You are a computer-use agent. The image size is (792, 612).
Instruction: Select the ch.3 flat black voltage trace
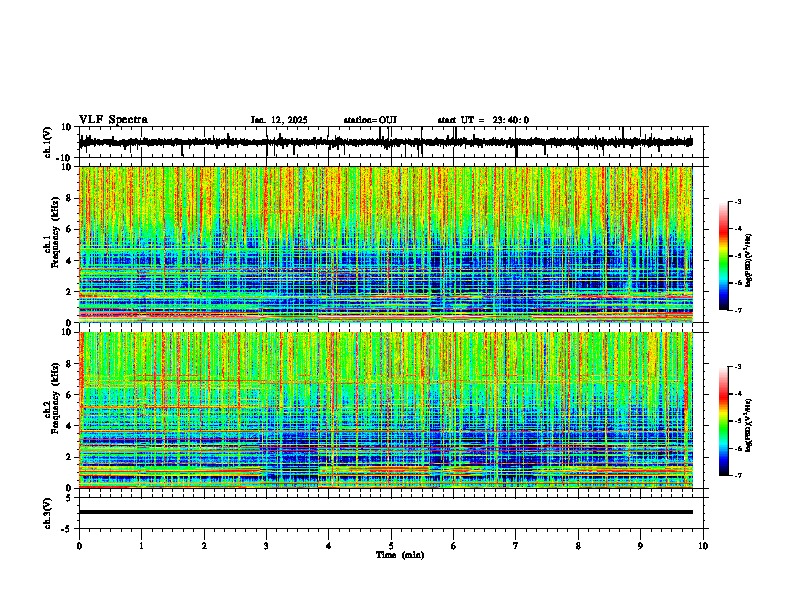[386, 512]
